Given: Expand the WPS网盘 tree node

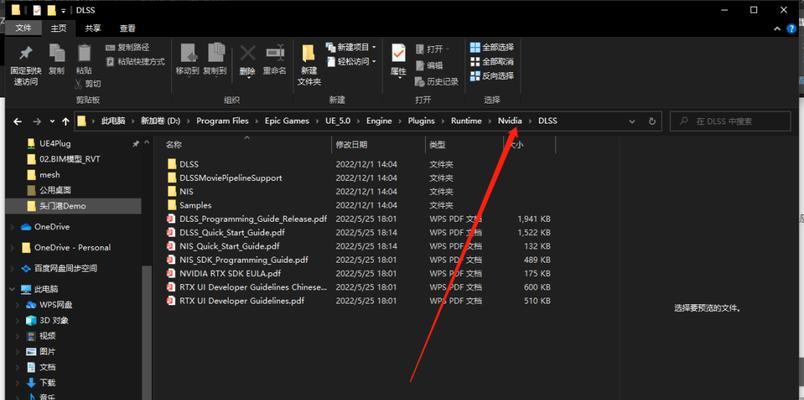Looking at the screenshot, I should pyautogui.click(x=18, y=305).
